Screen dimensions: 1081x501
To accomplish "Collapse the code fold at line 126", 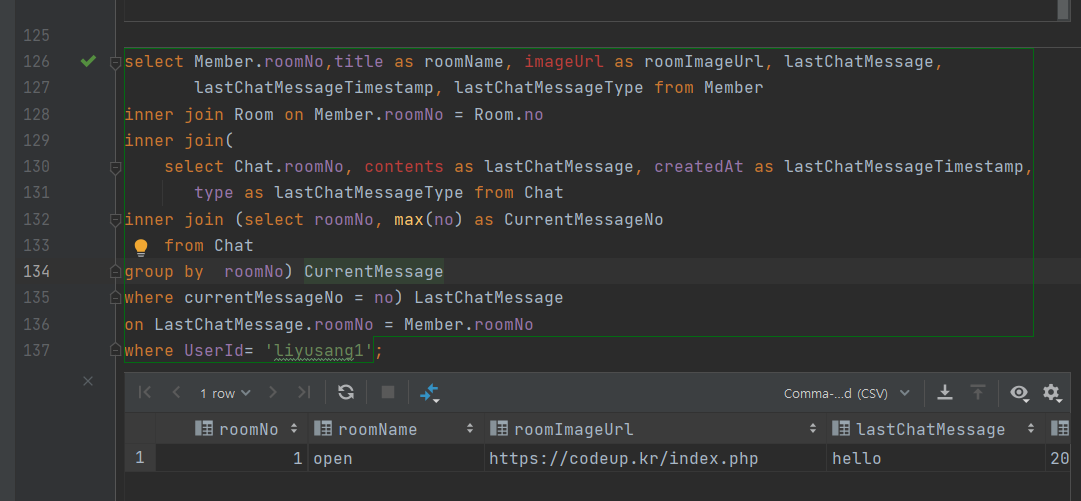I will (115, 63).
